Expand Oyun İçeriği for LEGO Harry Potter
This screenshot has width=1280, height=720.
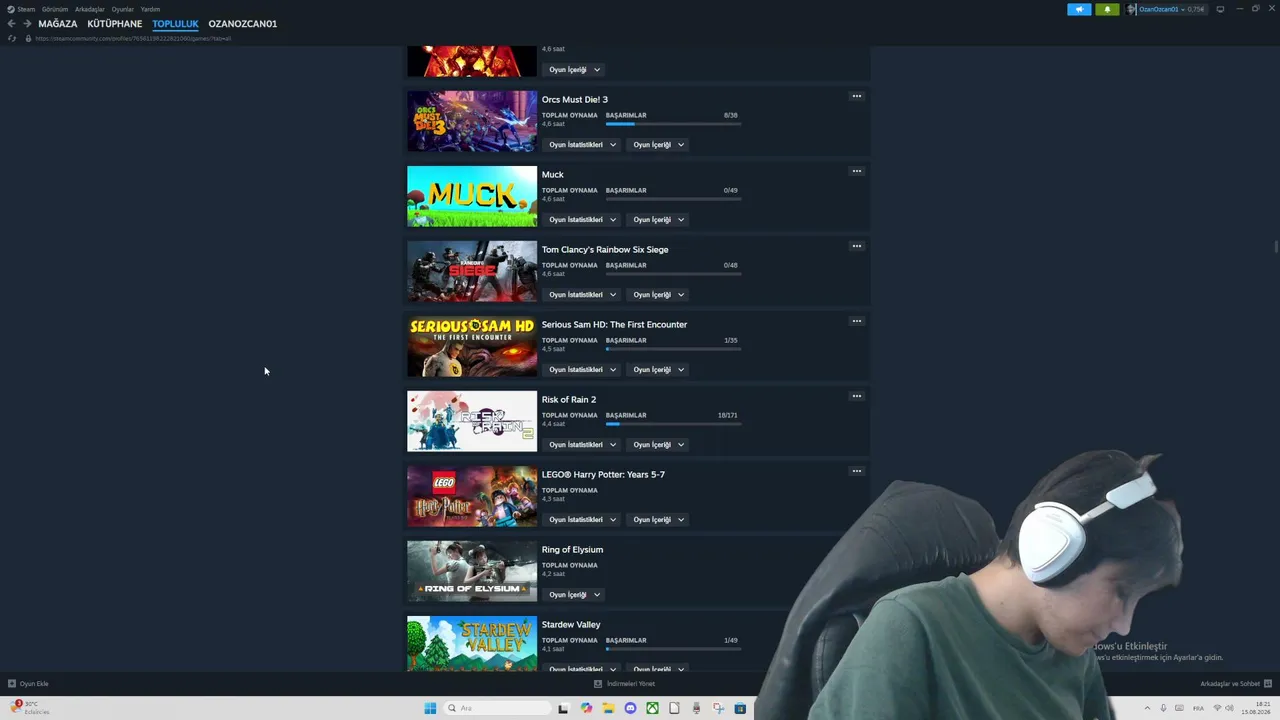tap(659, 520)
